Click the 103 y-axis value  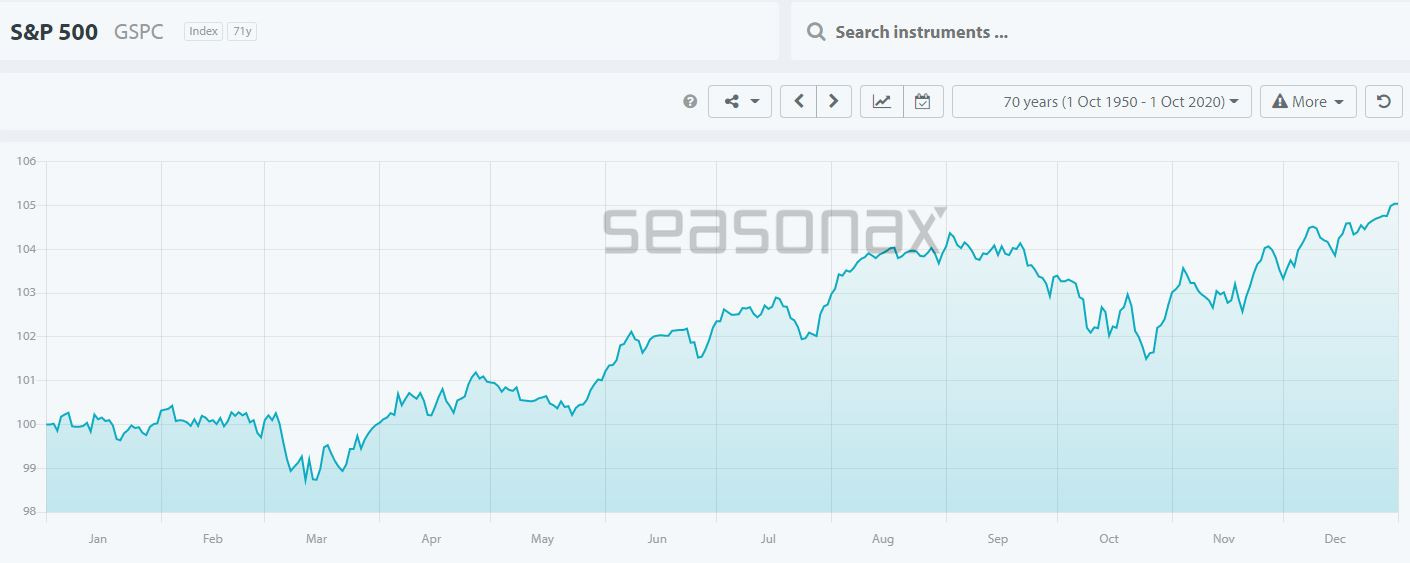coord(26,293)
